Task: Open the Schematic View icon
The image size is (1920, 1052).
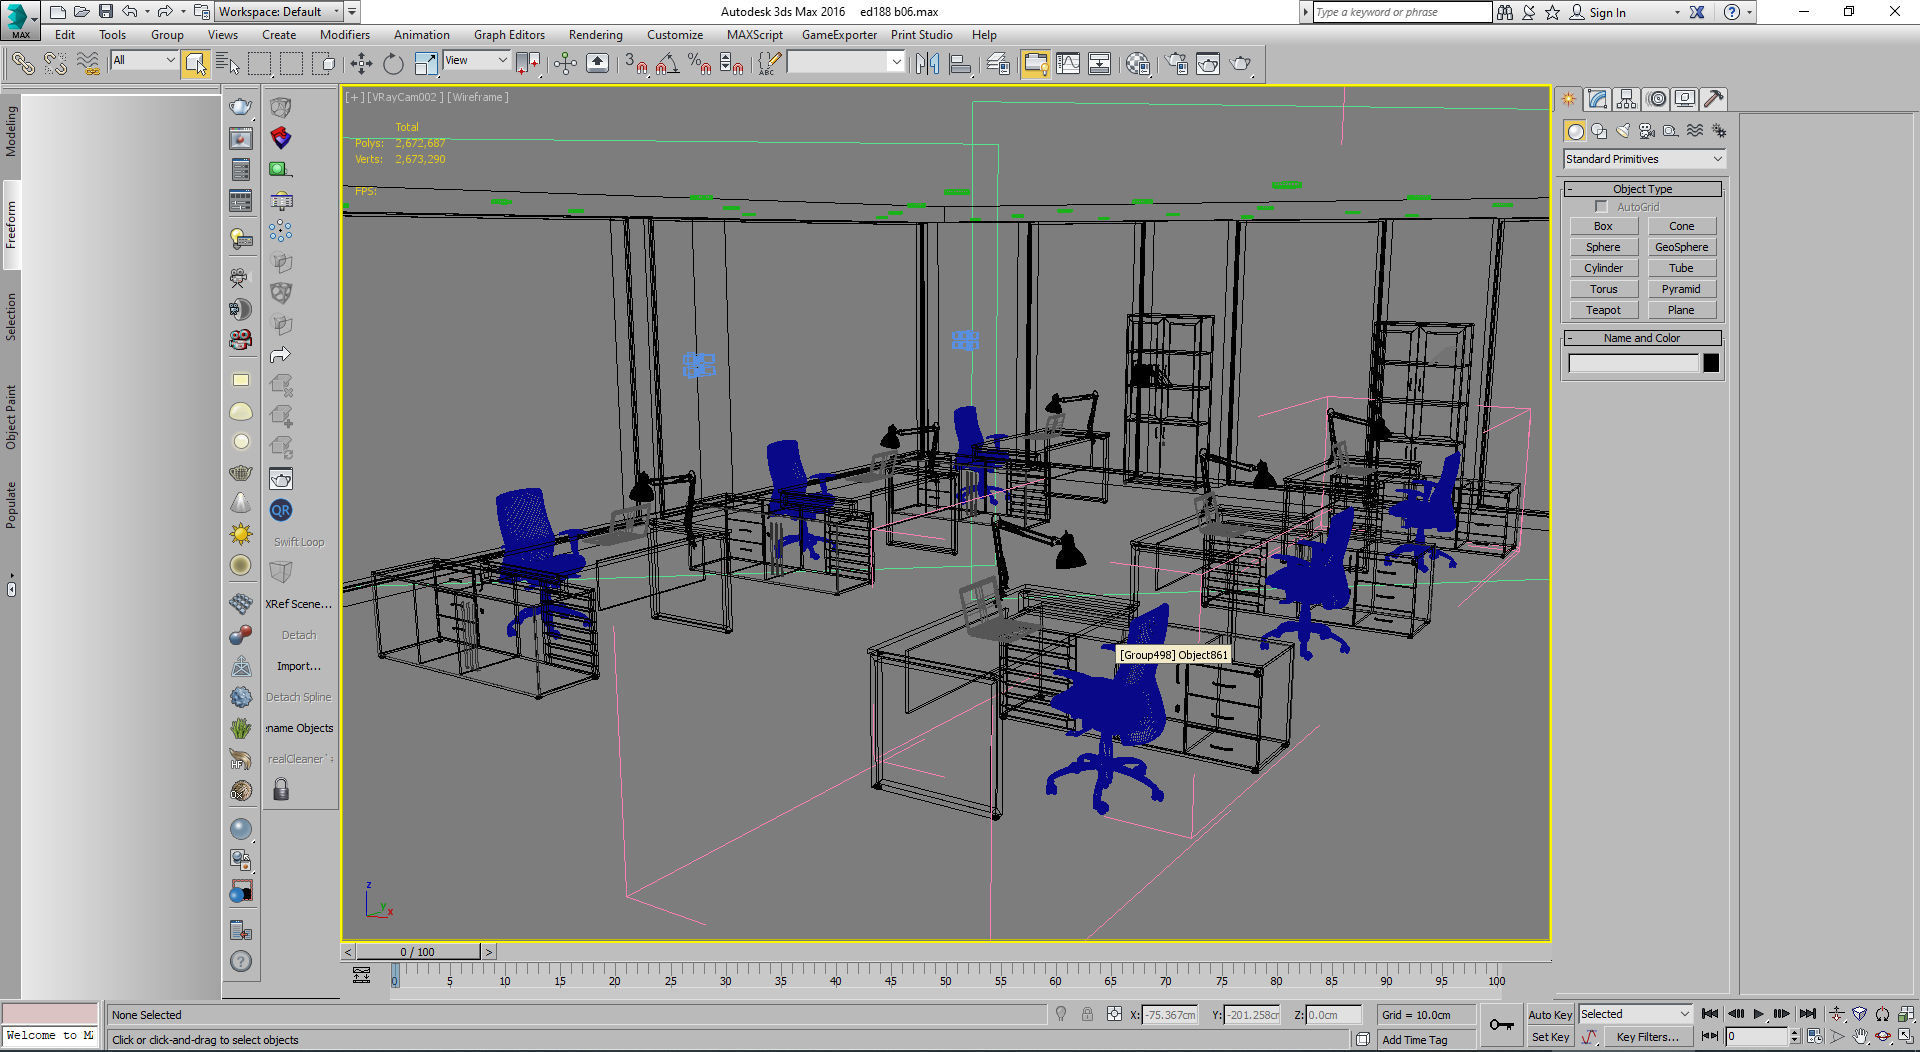Action: tap(1099, 64)
